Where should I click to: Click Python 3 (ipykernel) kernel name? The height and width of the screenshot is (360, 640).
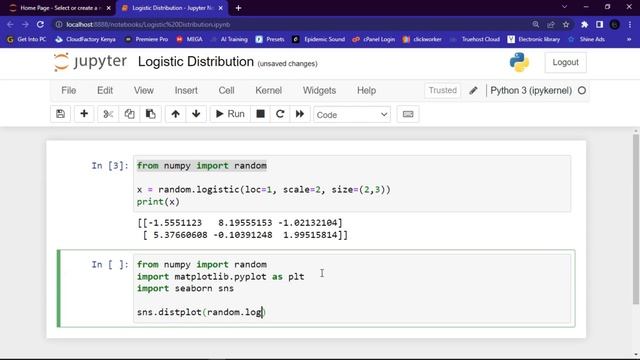point(531,91)
